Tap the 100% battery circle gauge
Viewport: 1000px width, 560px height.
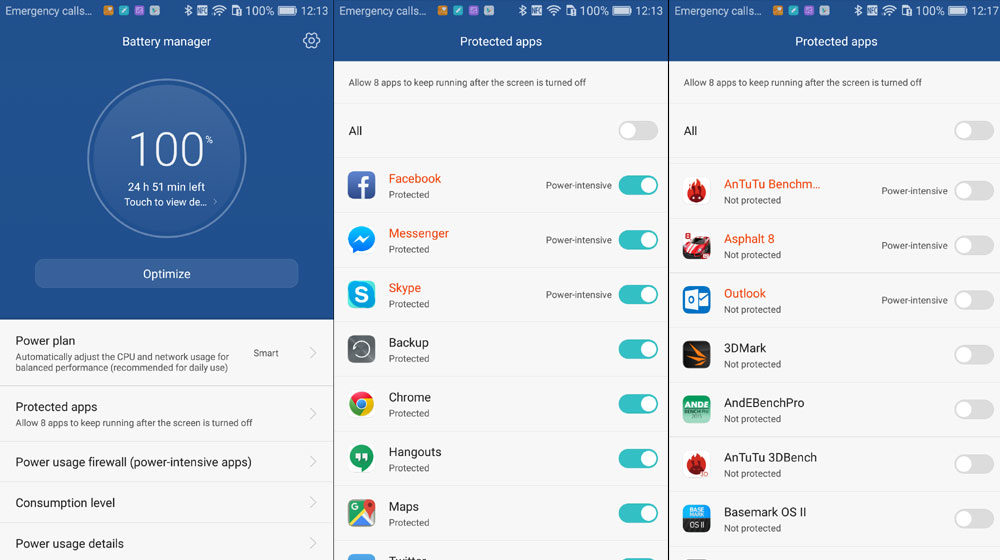[166, 158]
